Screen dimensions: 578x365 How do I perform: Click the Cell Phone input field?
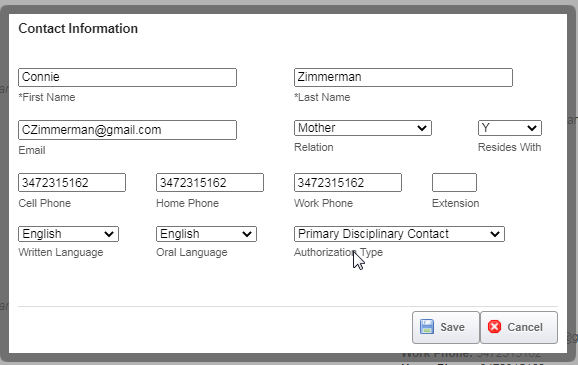tap(72, 182)
